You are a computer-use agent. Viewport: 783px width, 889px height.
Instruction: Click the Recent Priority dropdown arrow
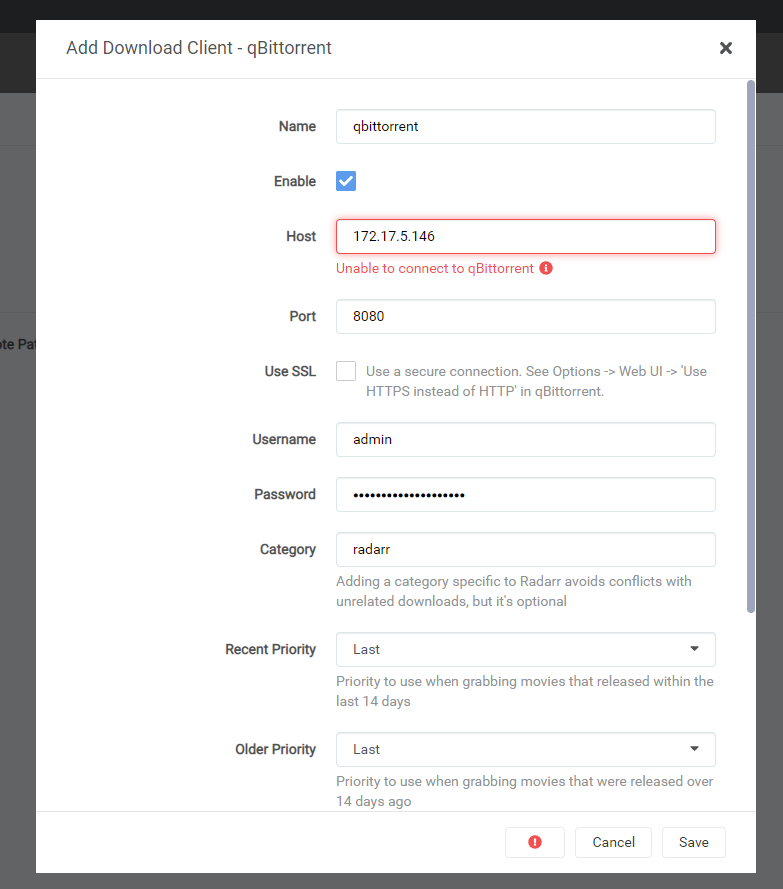(x=695, y=649)
